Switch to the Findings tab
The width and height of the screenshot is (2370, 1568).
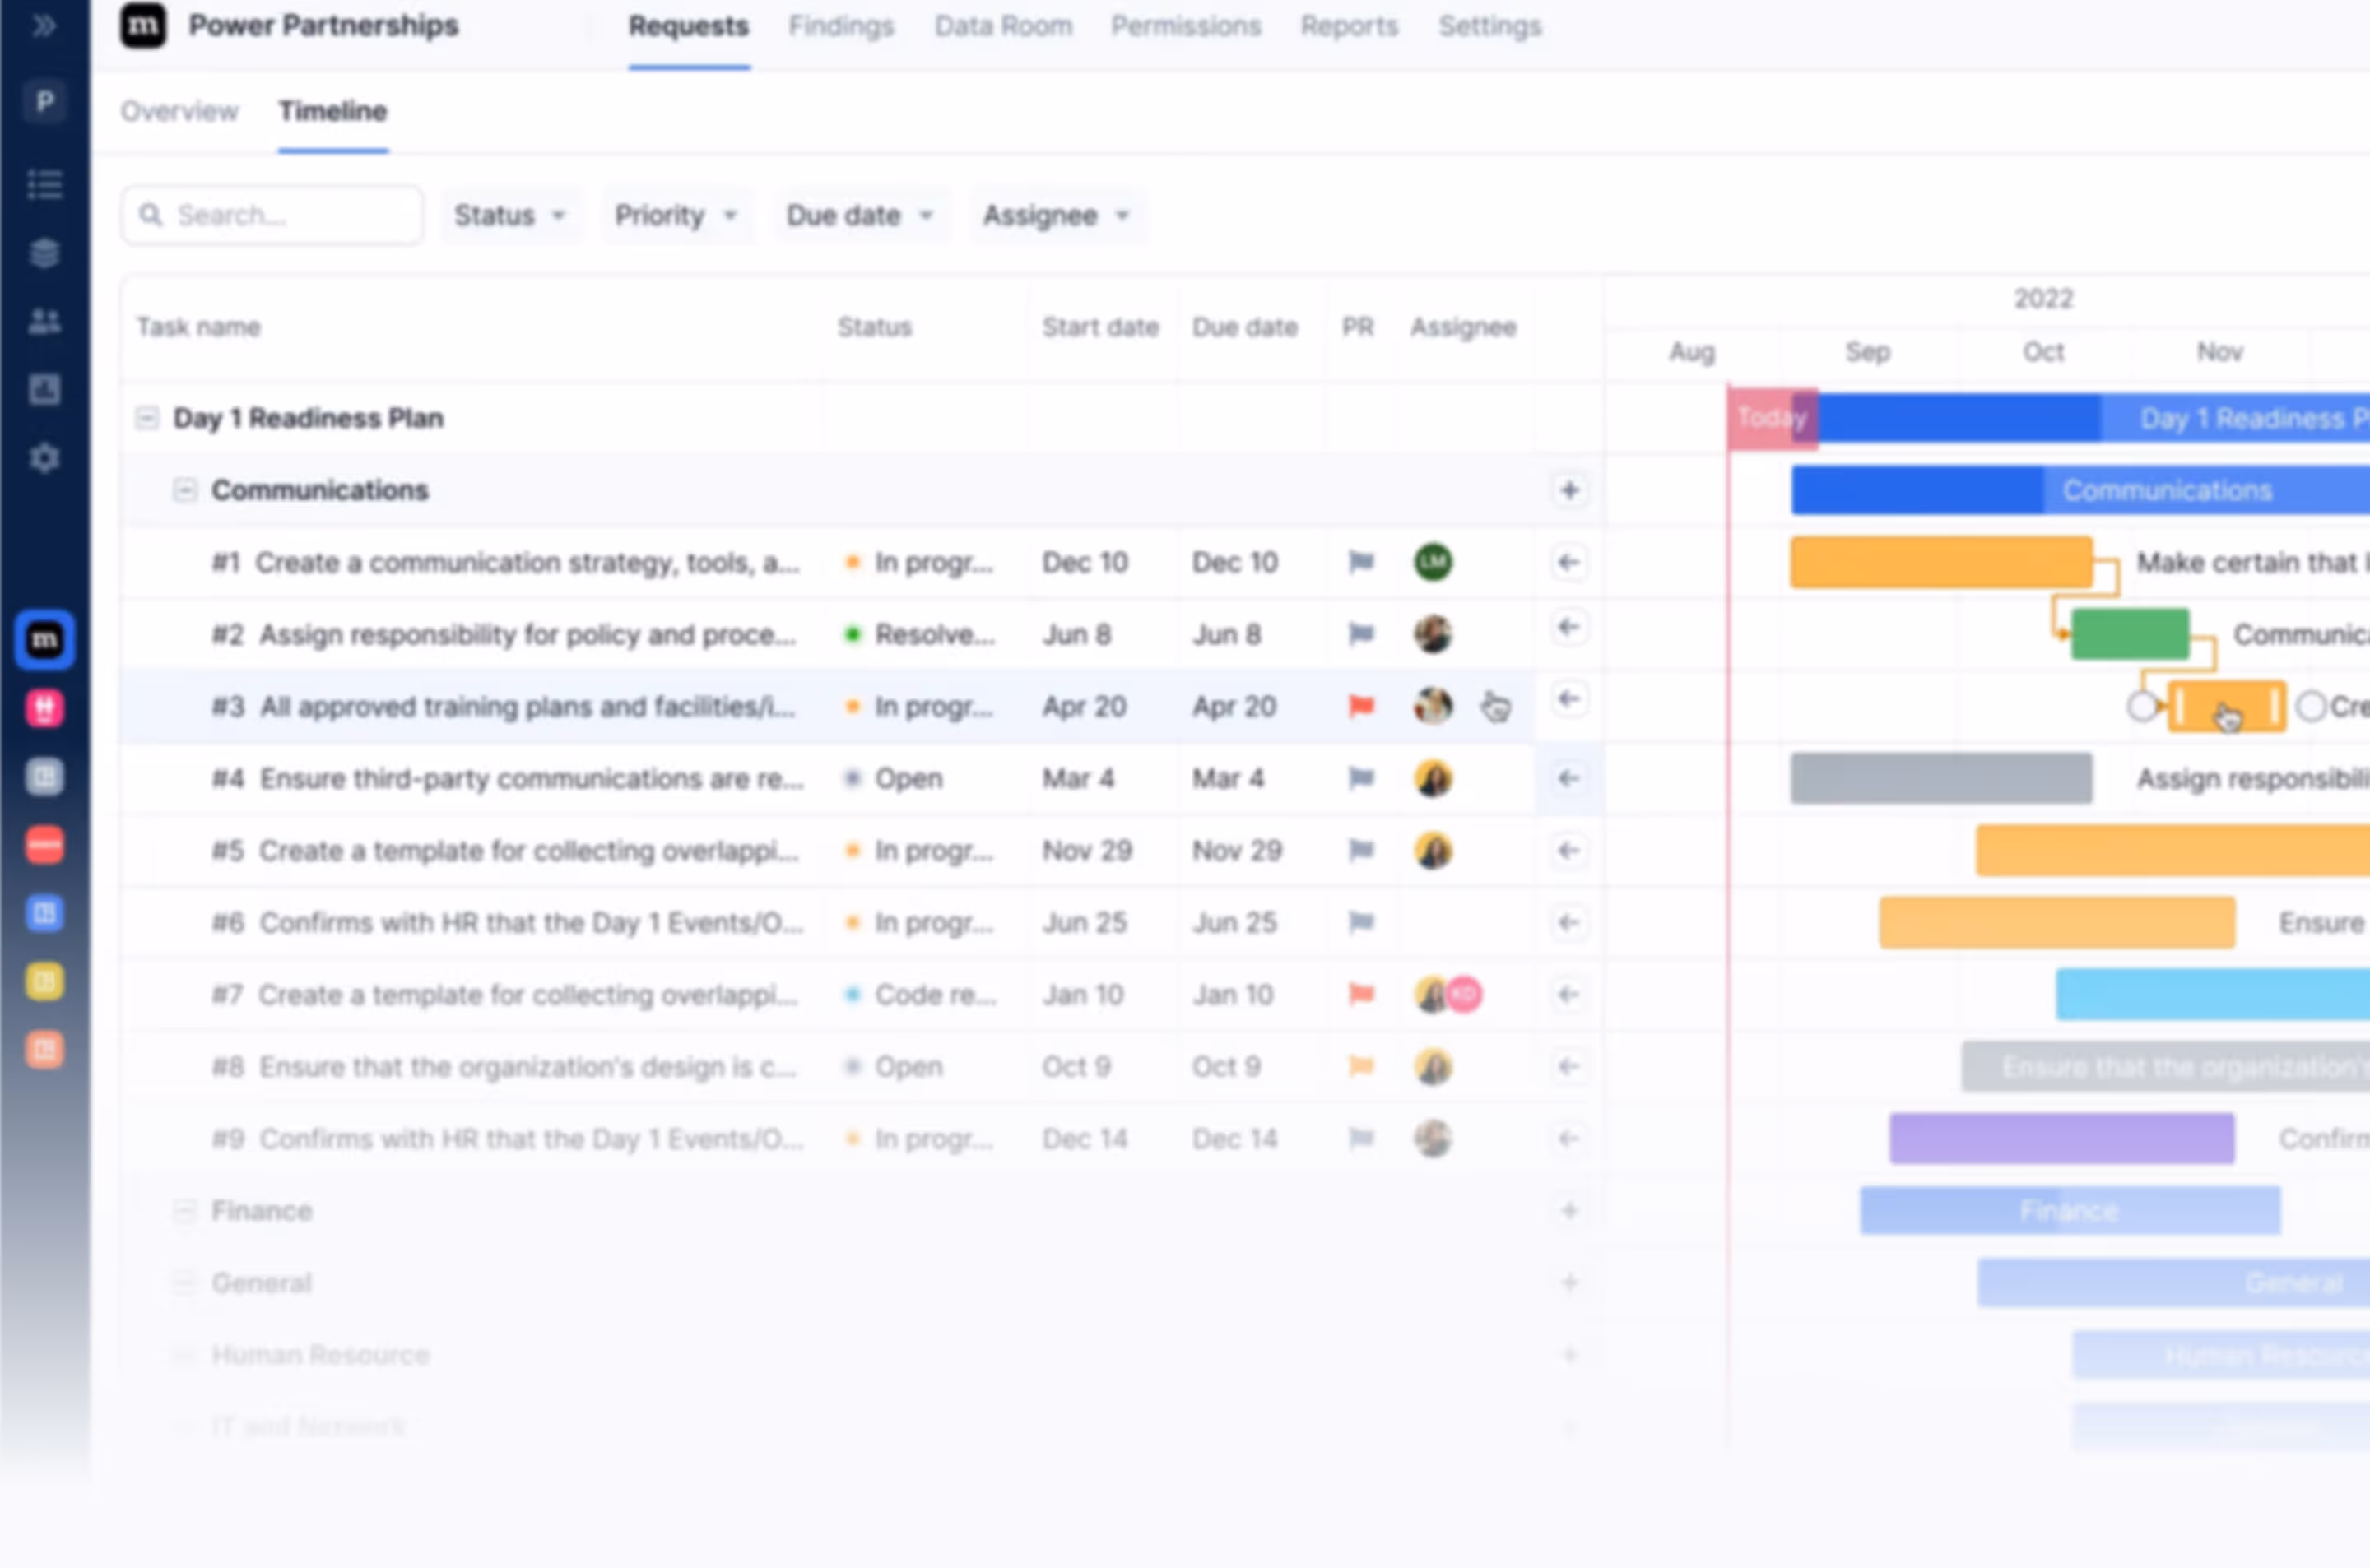(x=840, y=26)
